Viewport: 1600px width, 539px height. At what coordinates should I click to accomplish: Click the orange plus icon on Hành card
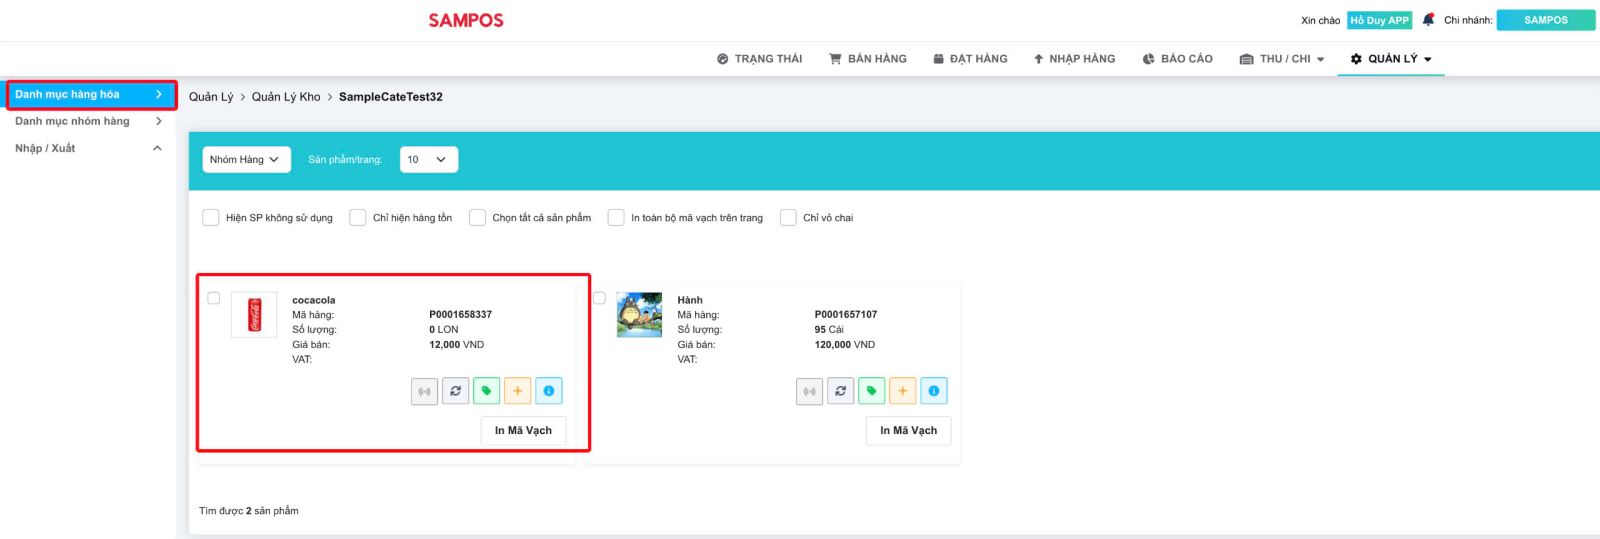pos(902,391)
